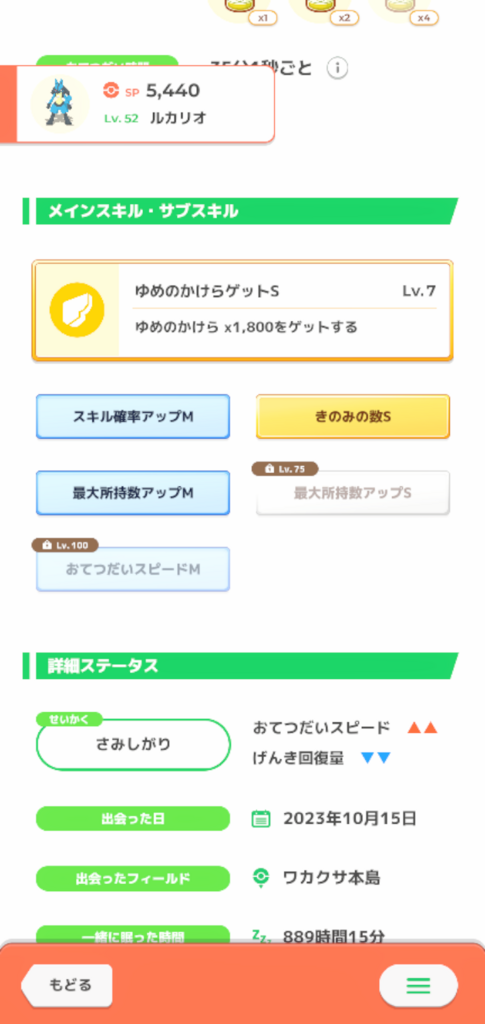Tap the locked おてつだいスピードM sub skill
The image size is (485, 1024).
133,569
